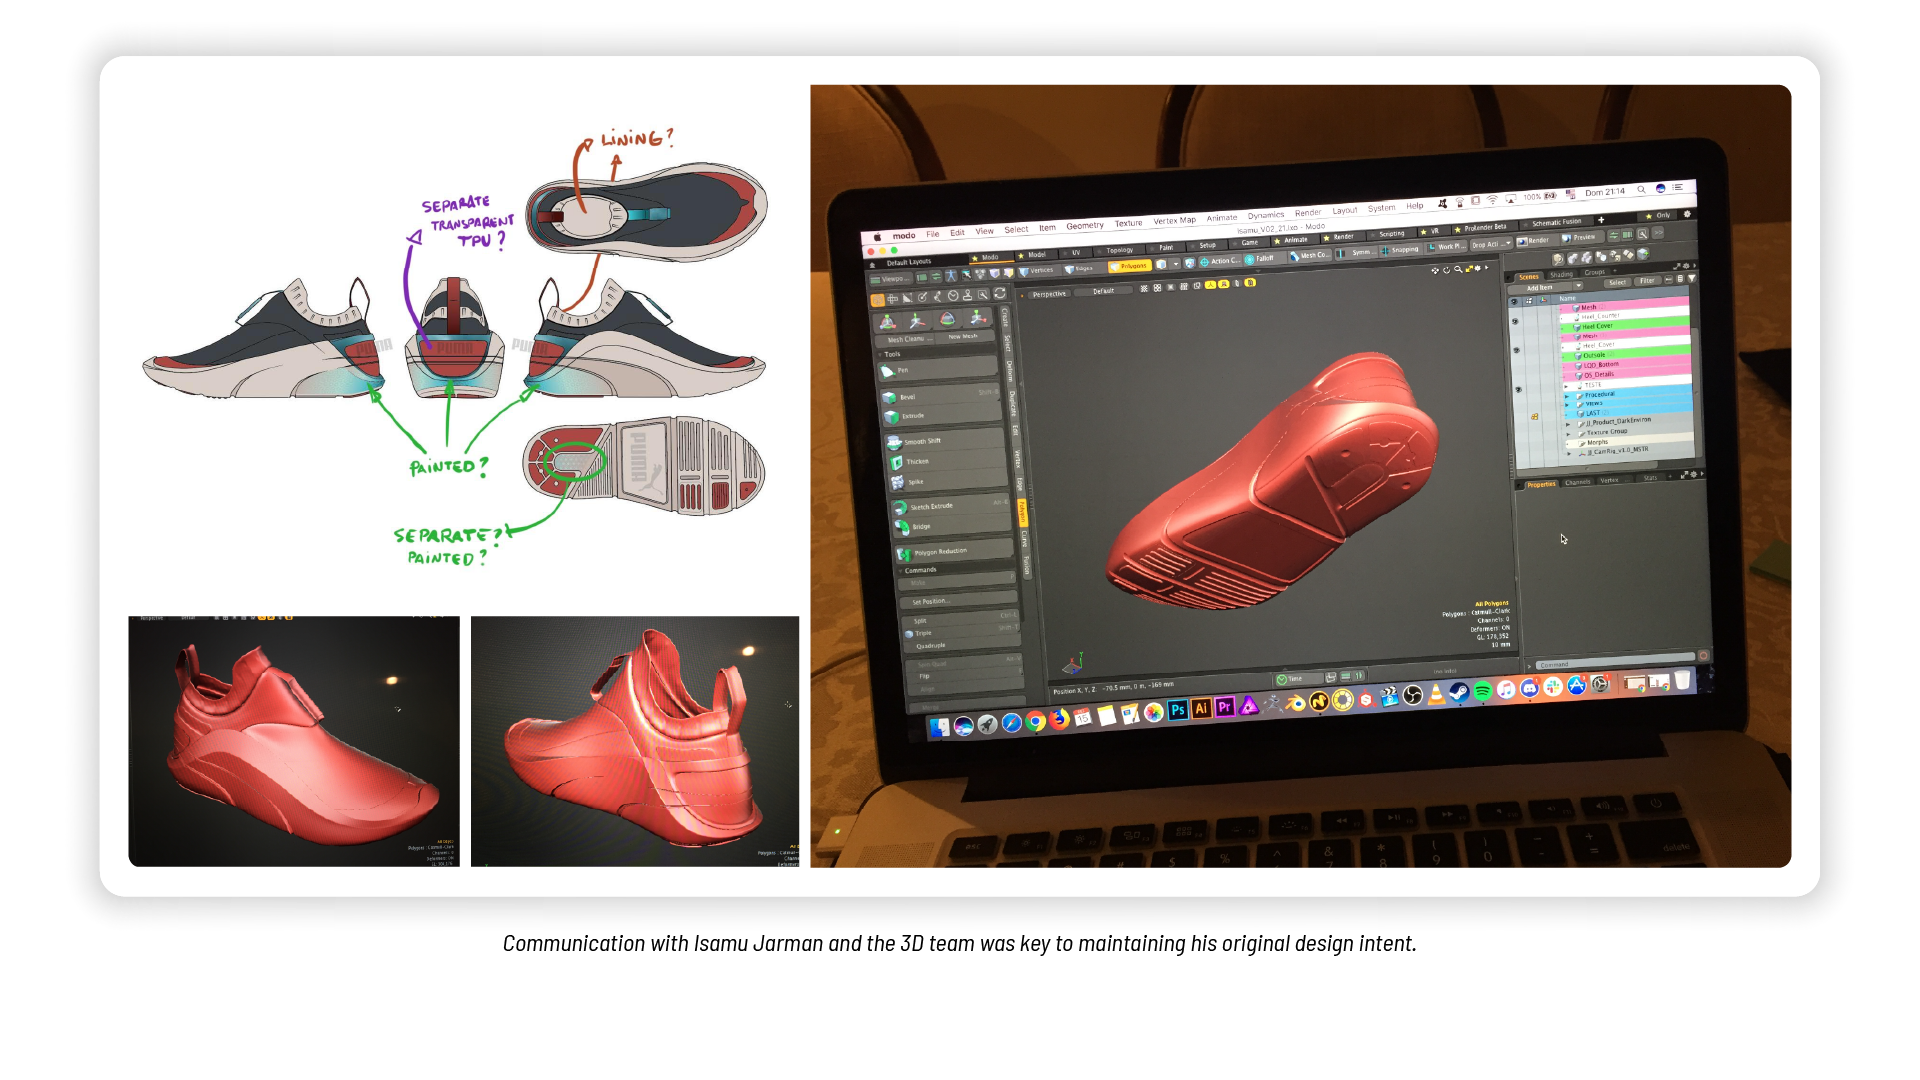
Task: Launch Illustrator from the dock
Action: (x=1201, y=708)
